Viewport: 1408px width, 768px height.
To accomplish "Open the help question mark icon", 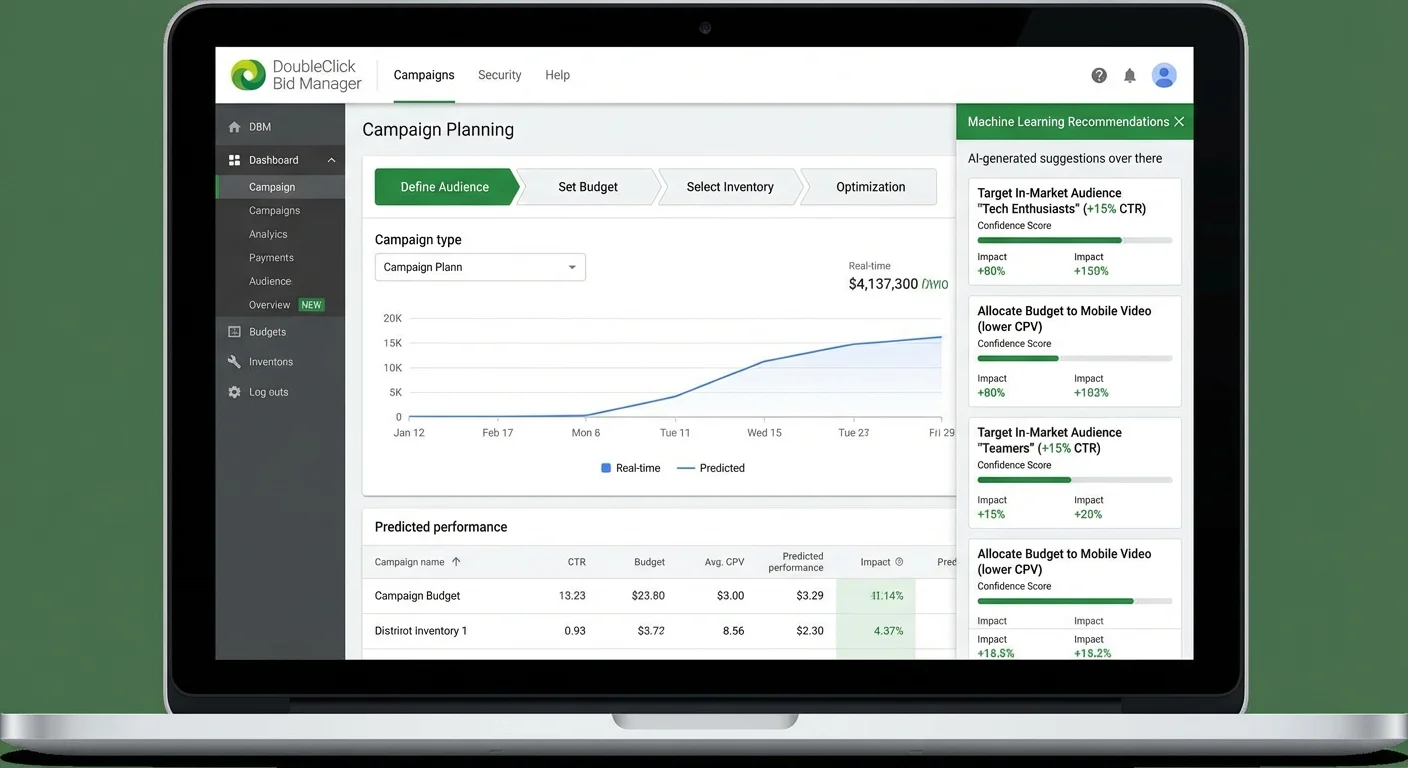I will click(x=1099, y=75).
